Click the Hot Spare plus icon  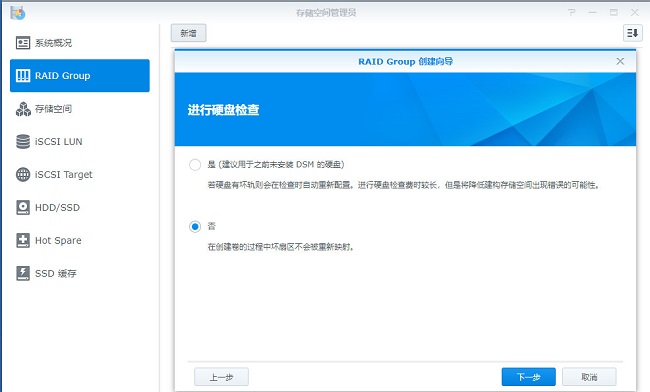click(x=23, y=240)
